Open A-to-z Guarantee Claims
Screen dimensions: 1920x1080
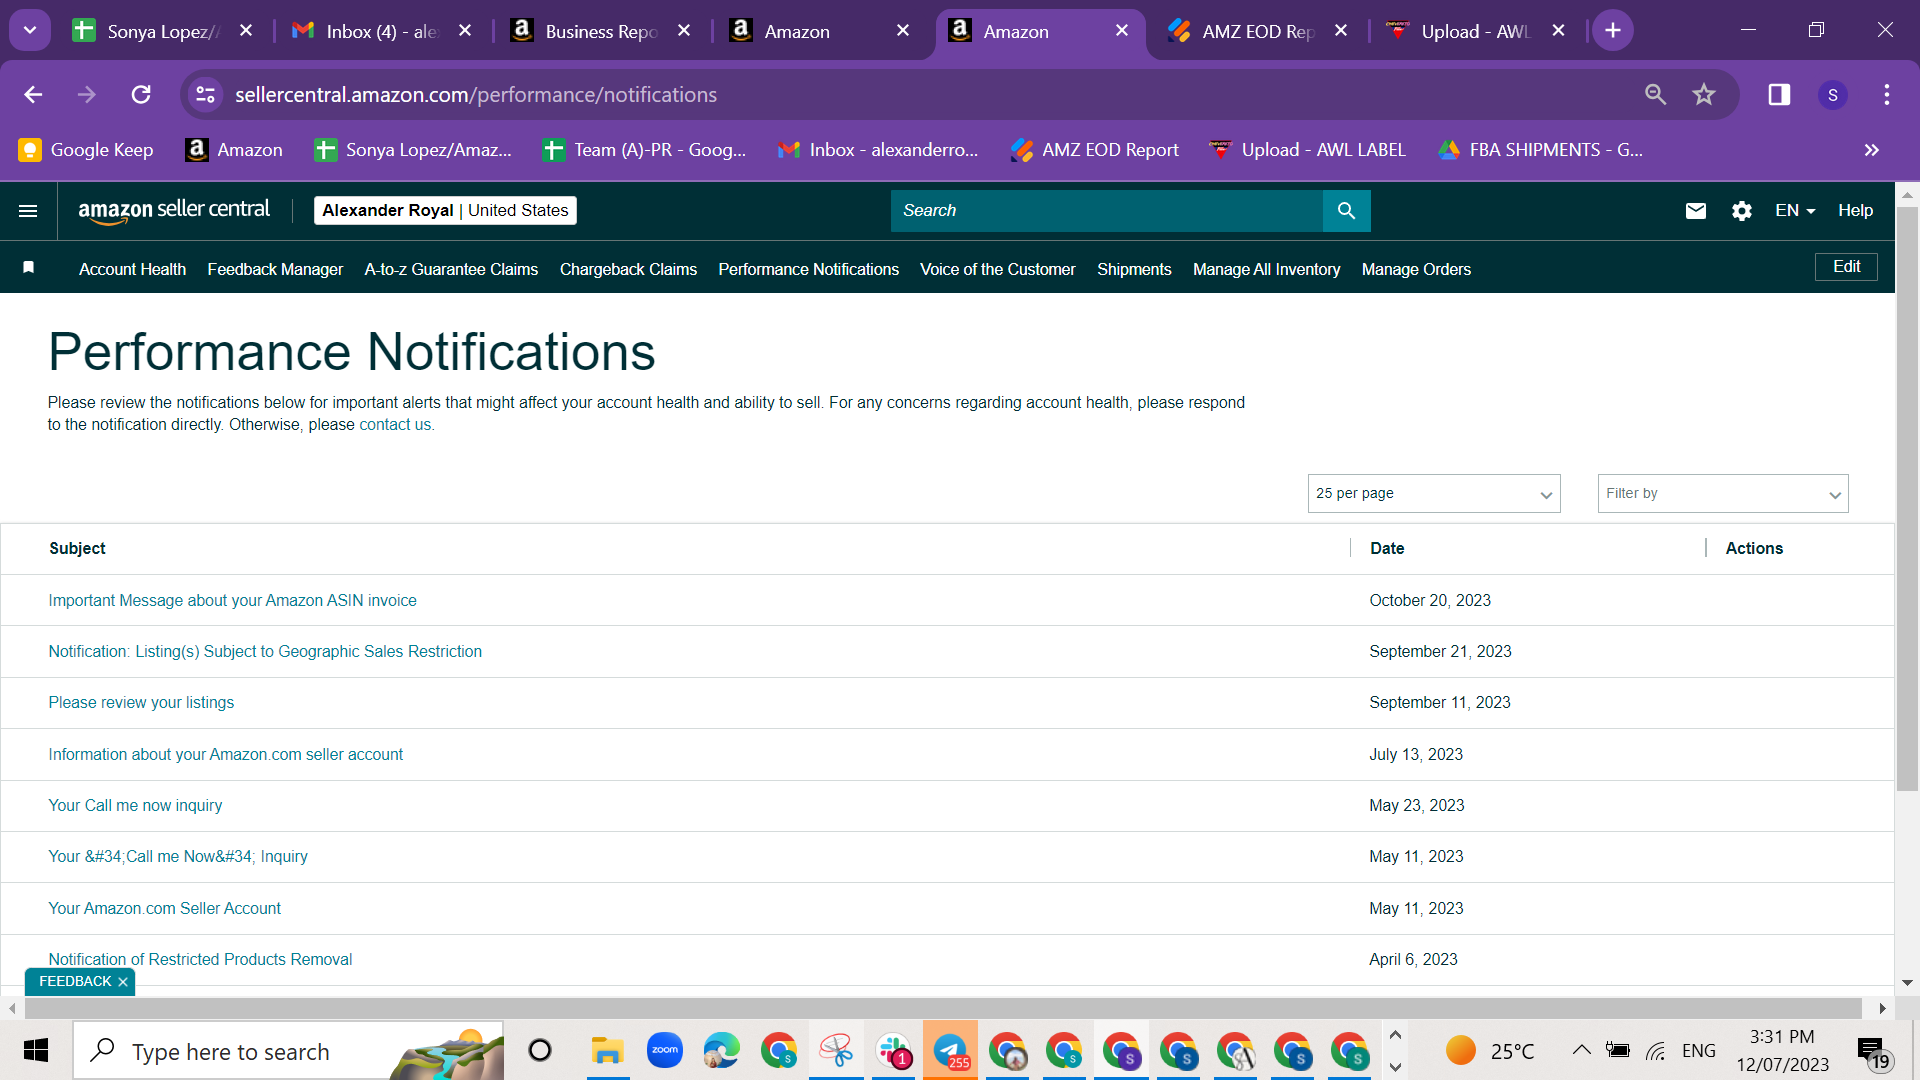coord(451,269)
